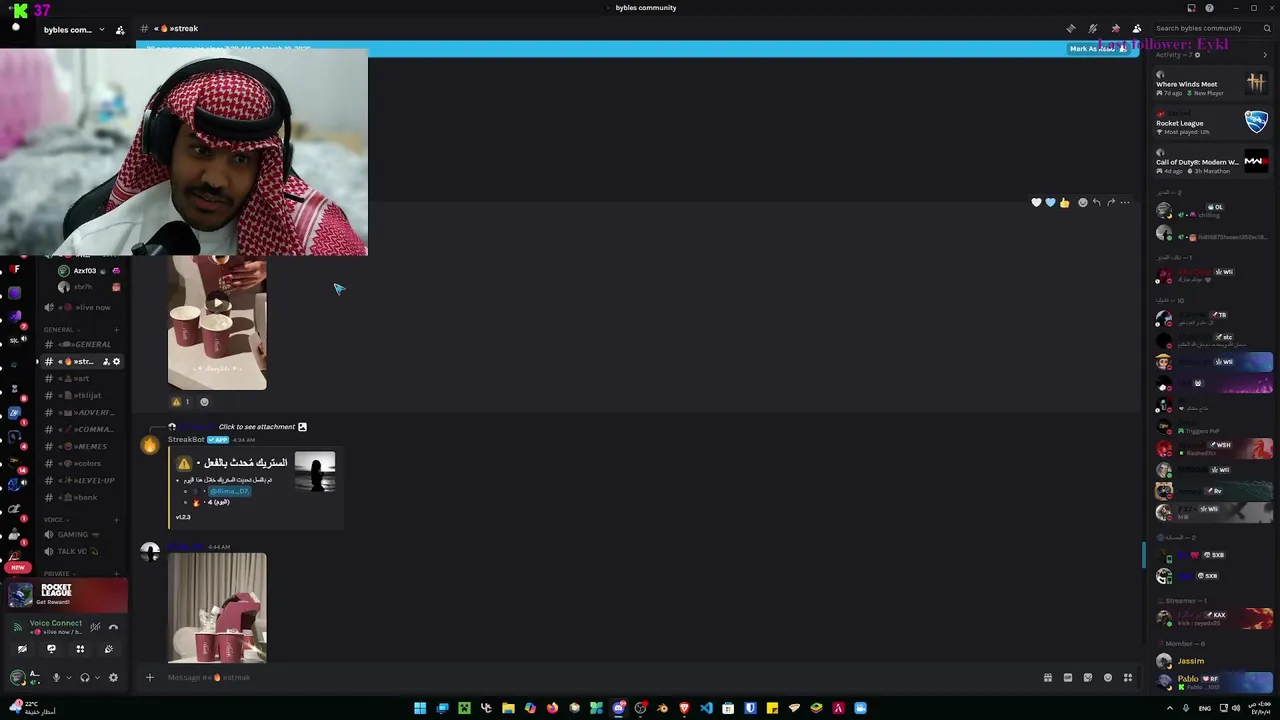Select the MEMES channel
The width and height of the screenshot is (1280, 720).
click(84, 446)
